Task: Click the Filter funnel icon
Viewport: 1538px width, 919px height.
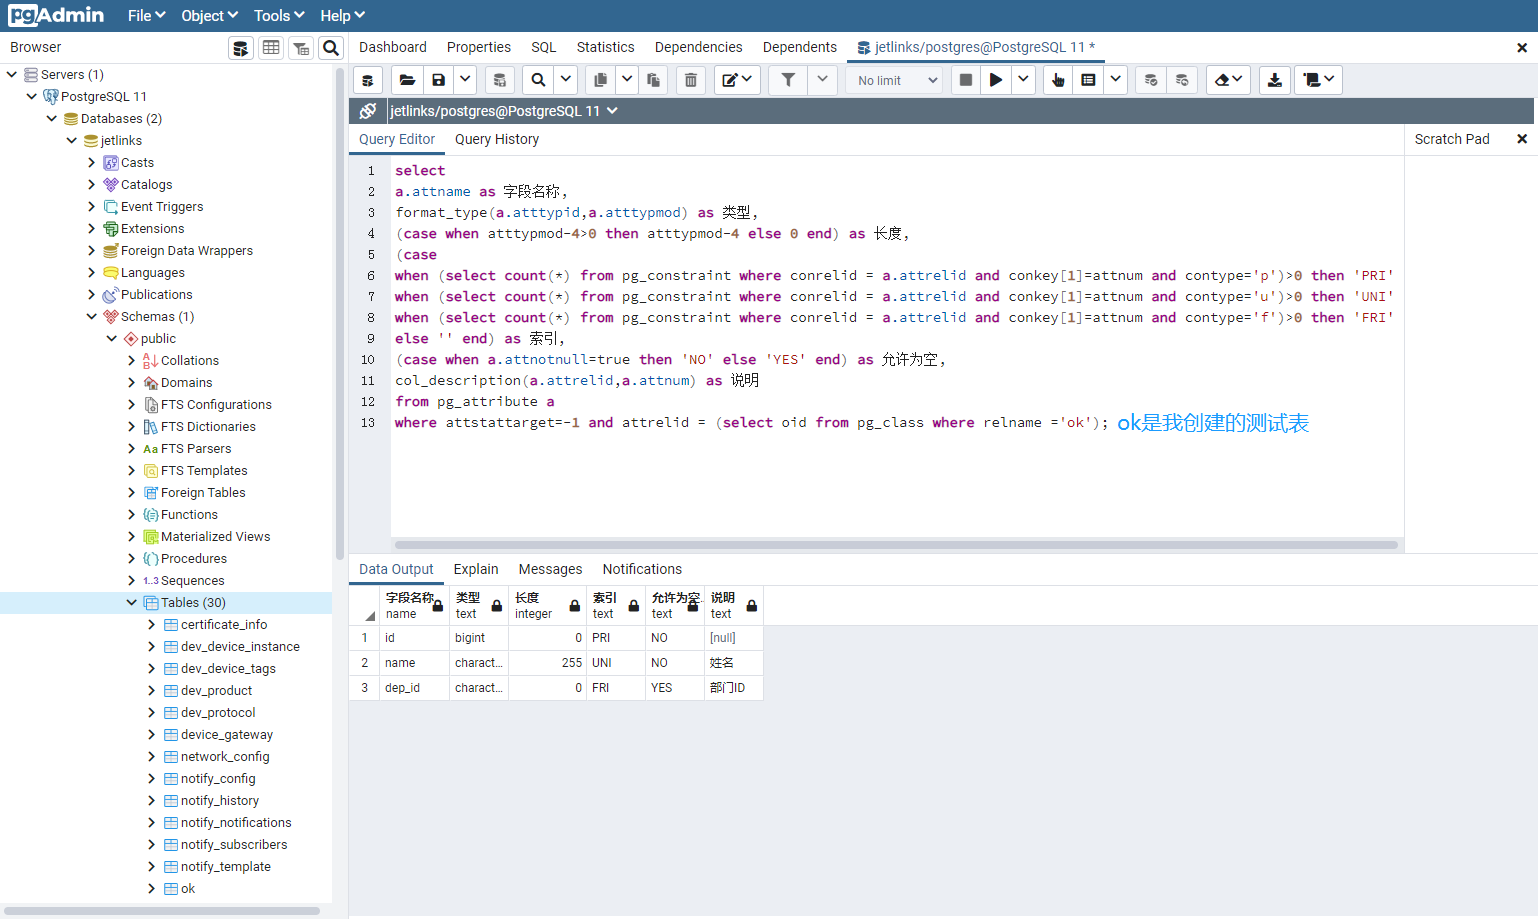Action: pos(788,80)
